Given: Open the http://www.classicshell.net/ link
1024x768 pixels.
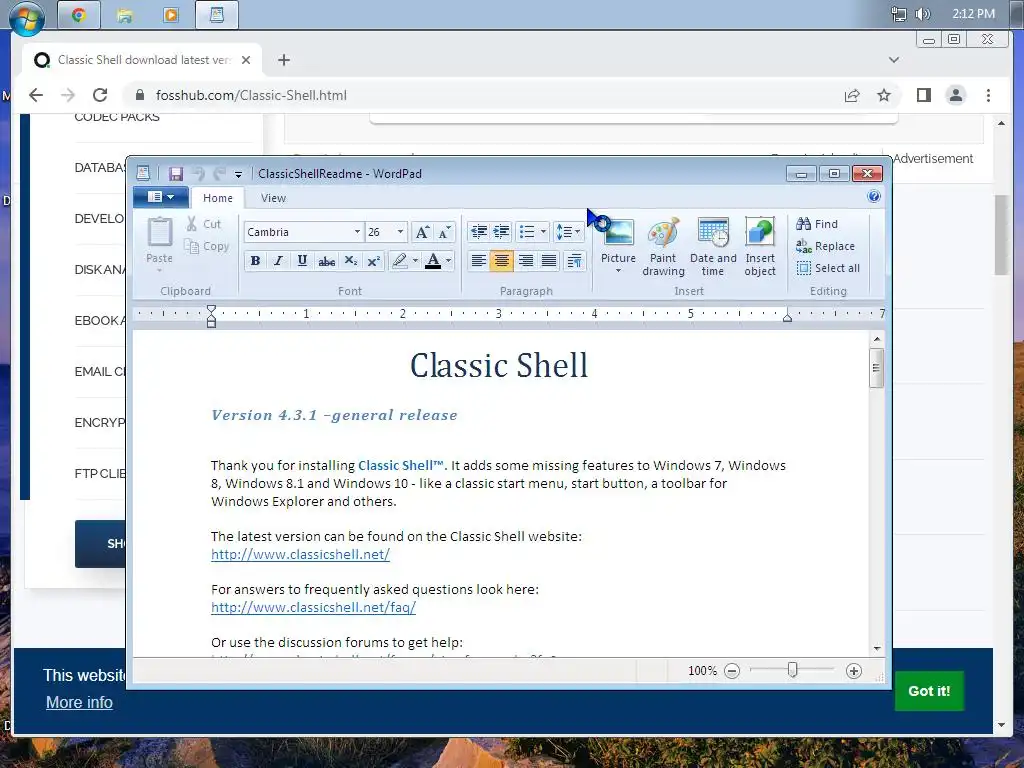Looking at the screenshot, I should coord(300,554).
